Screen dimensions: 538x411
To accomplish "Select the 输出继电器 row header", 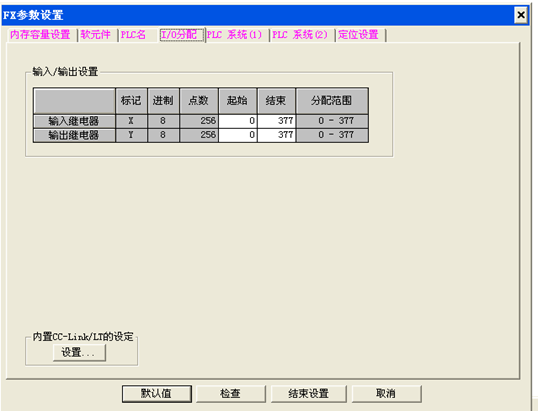I will pyautogui.click(x=74, y=135).
